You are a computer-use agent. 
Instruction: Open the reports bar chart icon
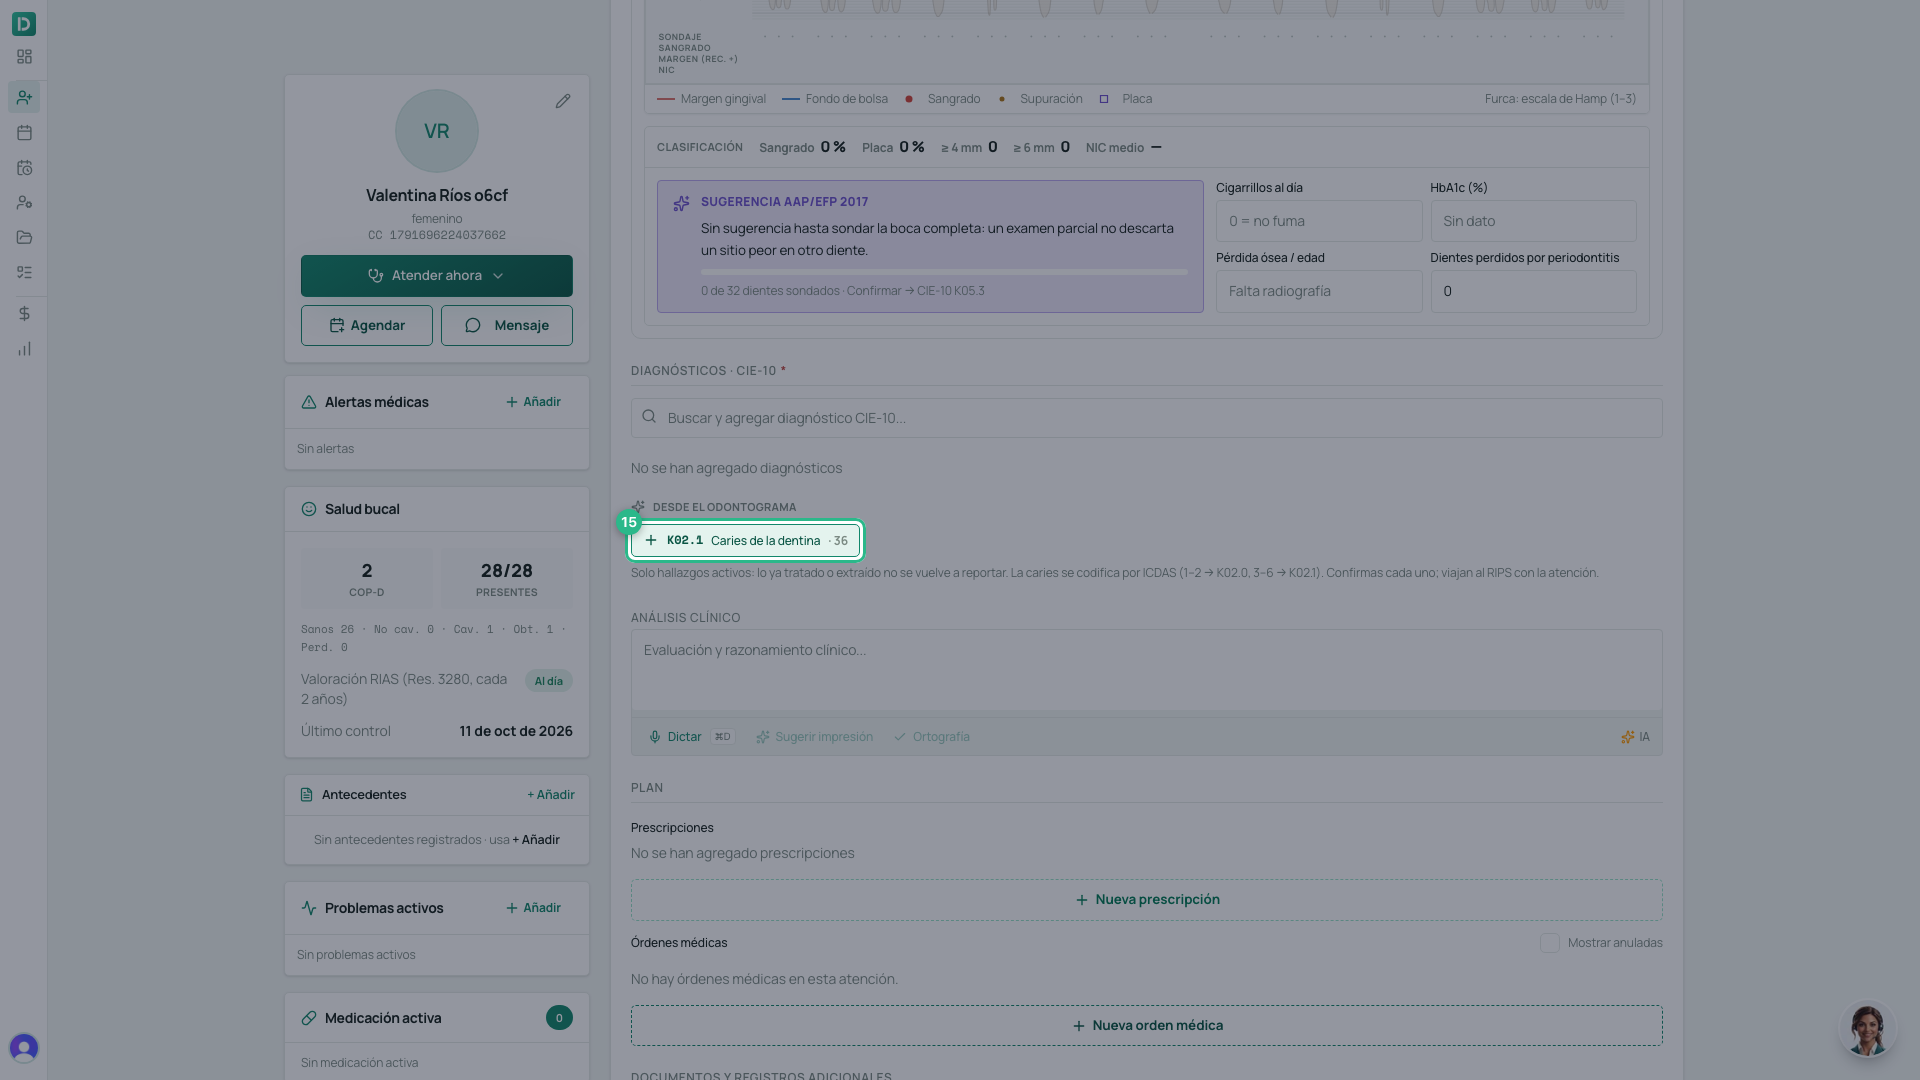(24, 349)
